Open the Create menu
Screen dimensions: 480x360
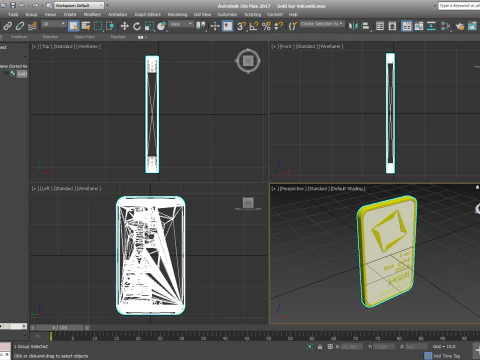click(70, 14)
